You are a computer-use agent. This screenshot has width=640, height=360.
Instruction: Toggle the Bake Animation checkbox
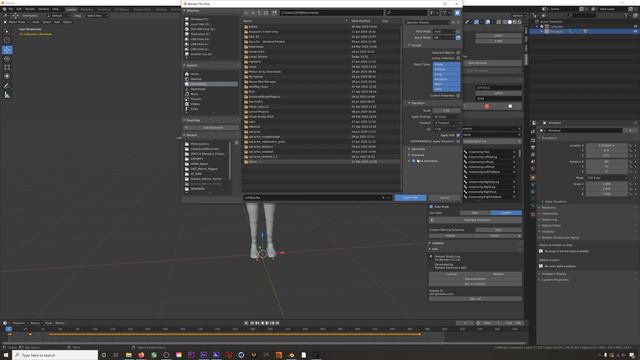point(413,161)
